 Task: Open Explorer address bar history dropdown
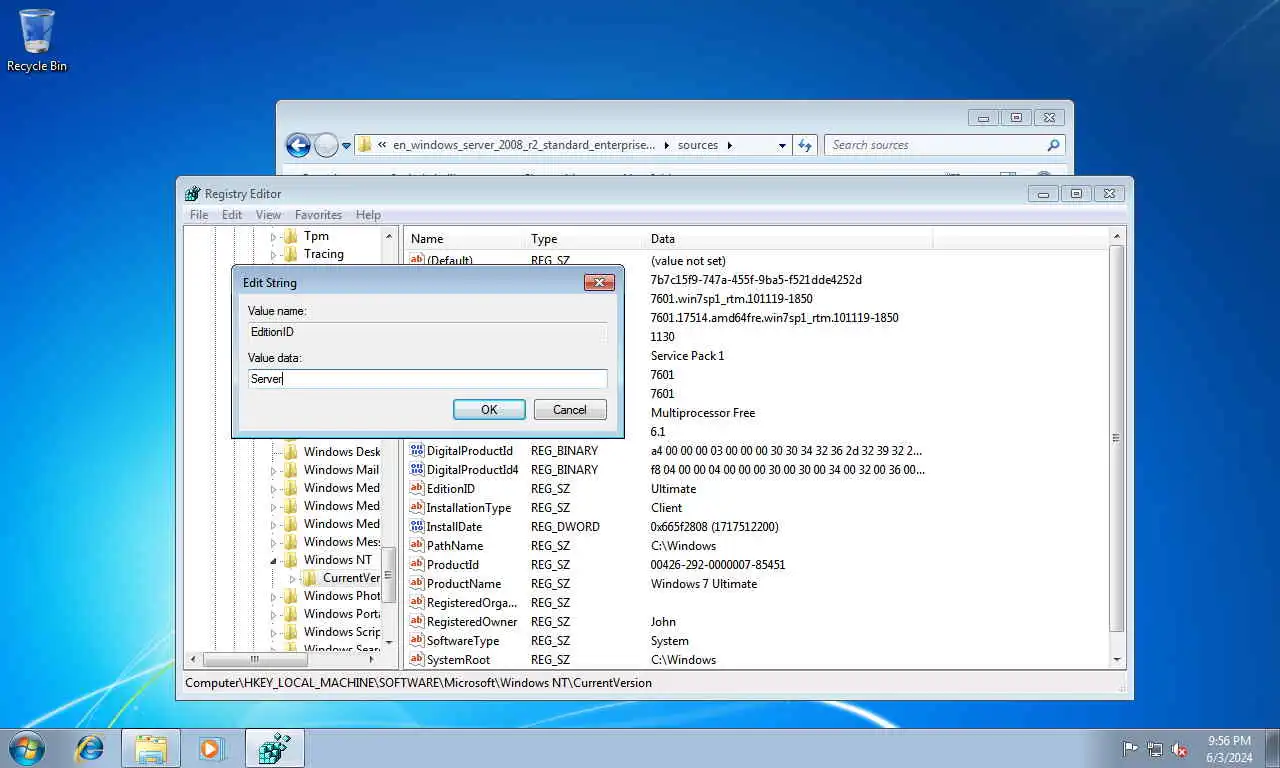(782, 145)
